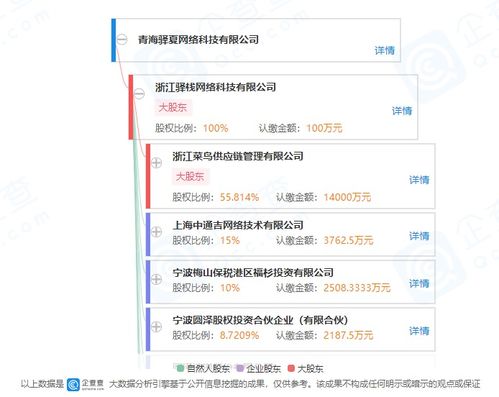Click the 100% equity ratio value

point(216,128)
